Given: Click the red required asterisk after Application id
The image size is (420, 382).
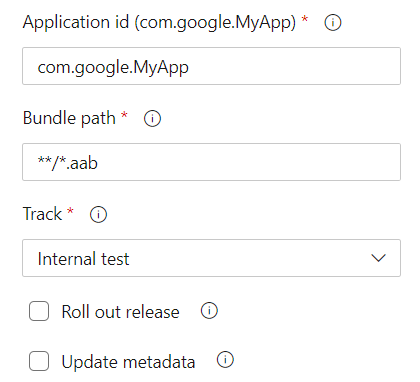Looking at the screenshot, I should click(305, 19).
